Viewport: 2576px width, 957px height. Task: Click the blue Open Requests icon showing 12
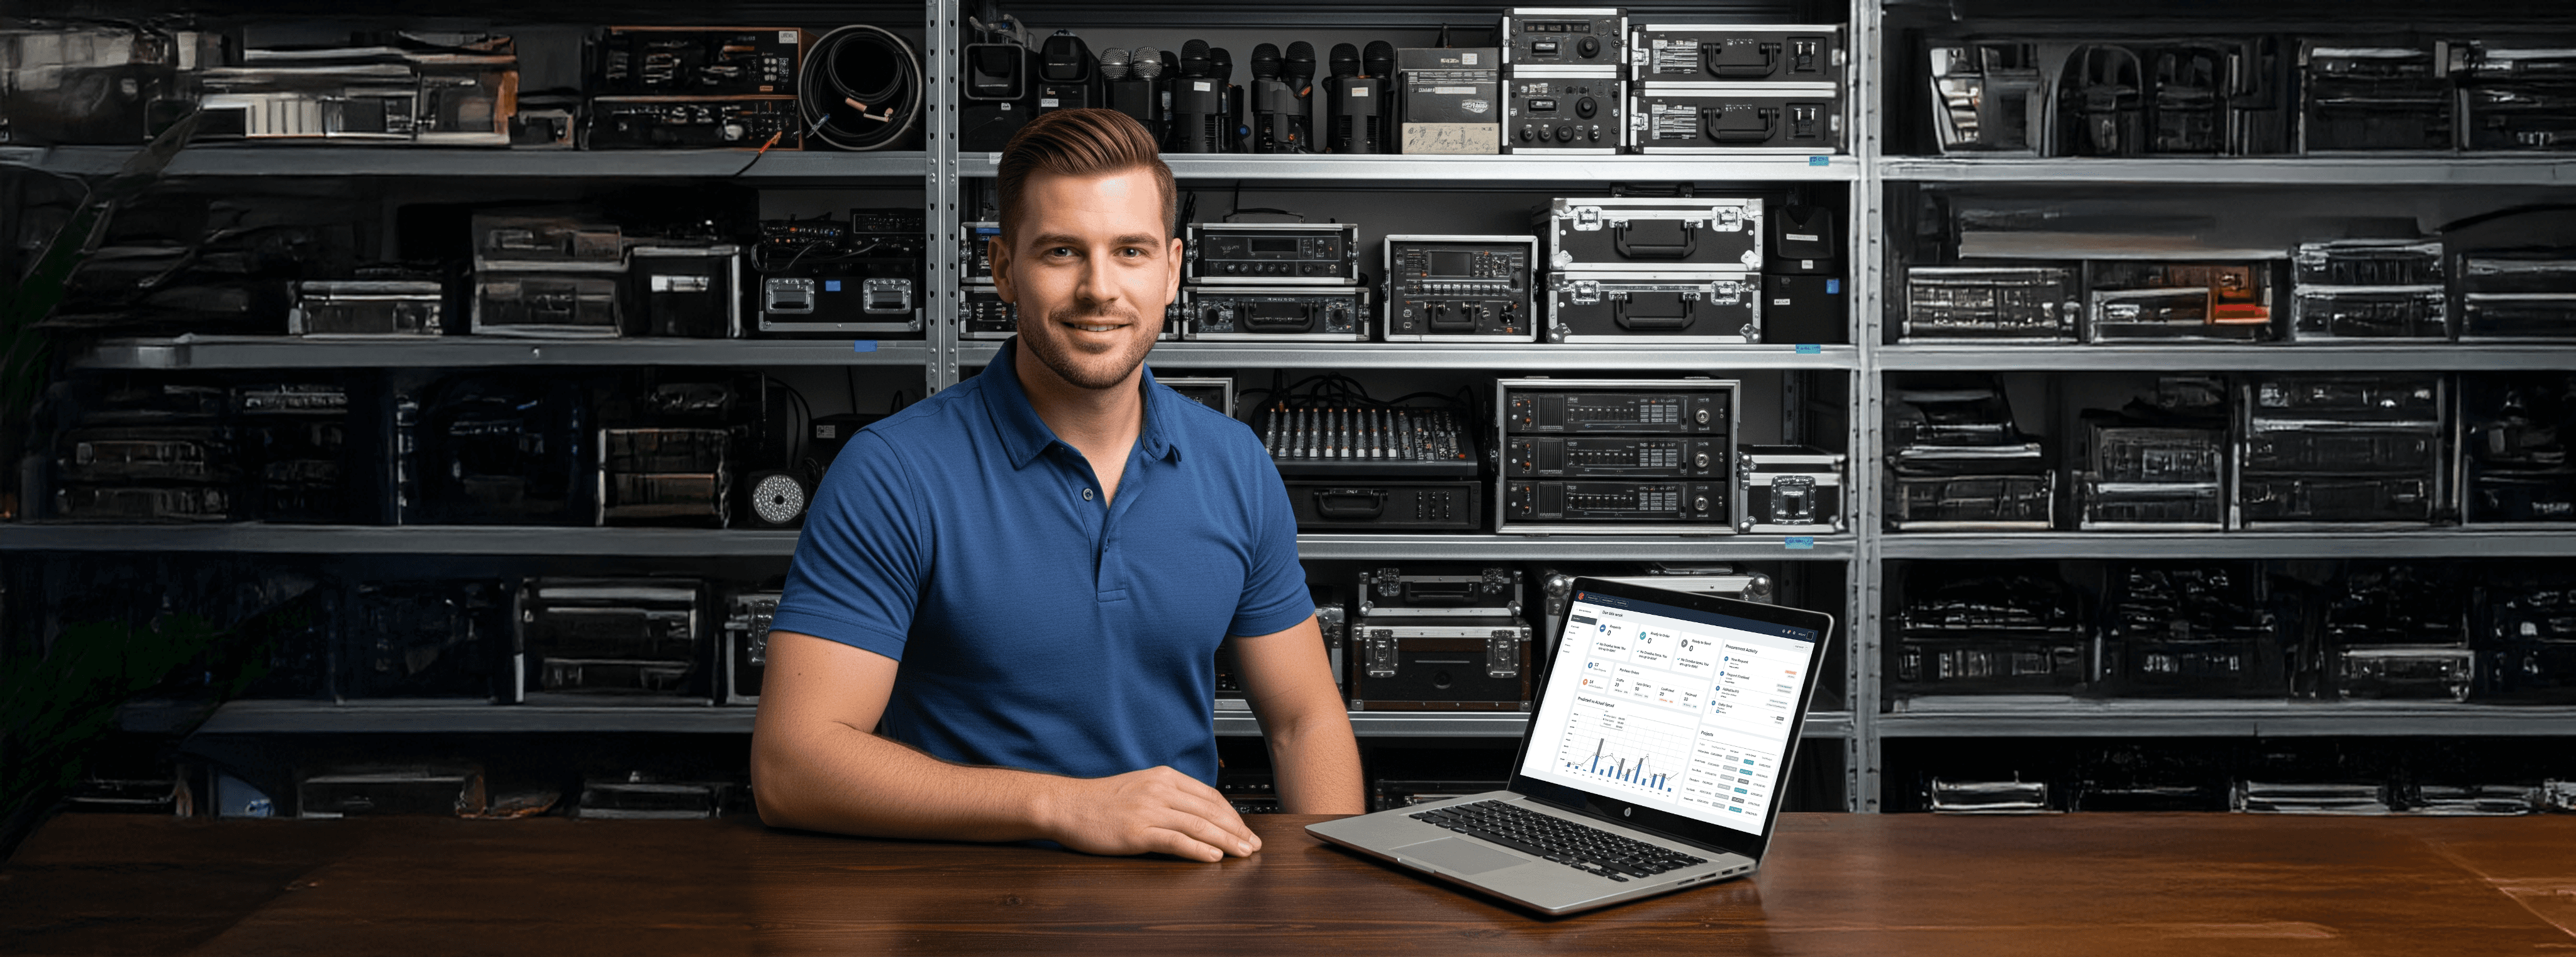tap(1591, 666)
